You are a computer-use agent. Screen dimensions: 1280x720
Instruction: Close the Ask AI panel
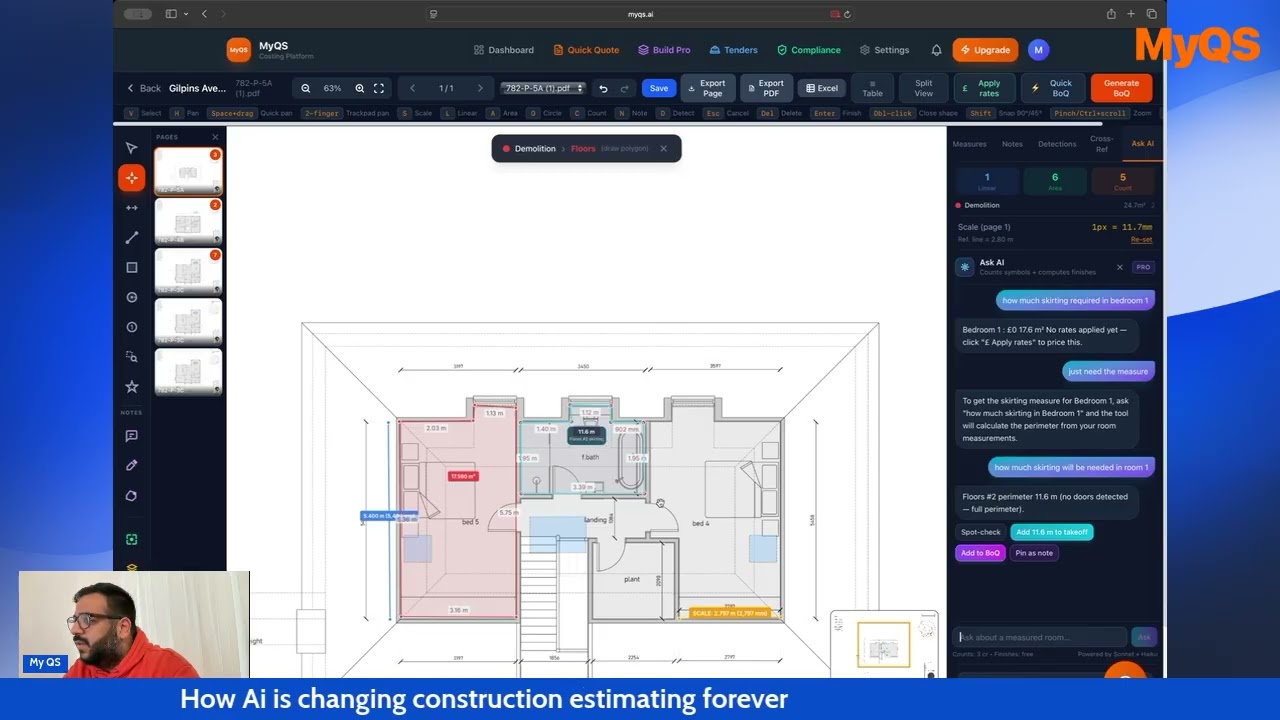(x=1119, y=267)
